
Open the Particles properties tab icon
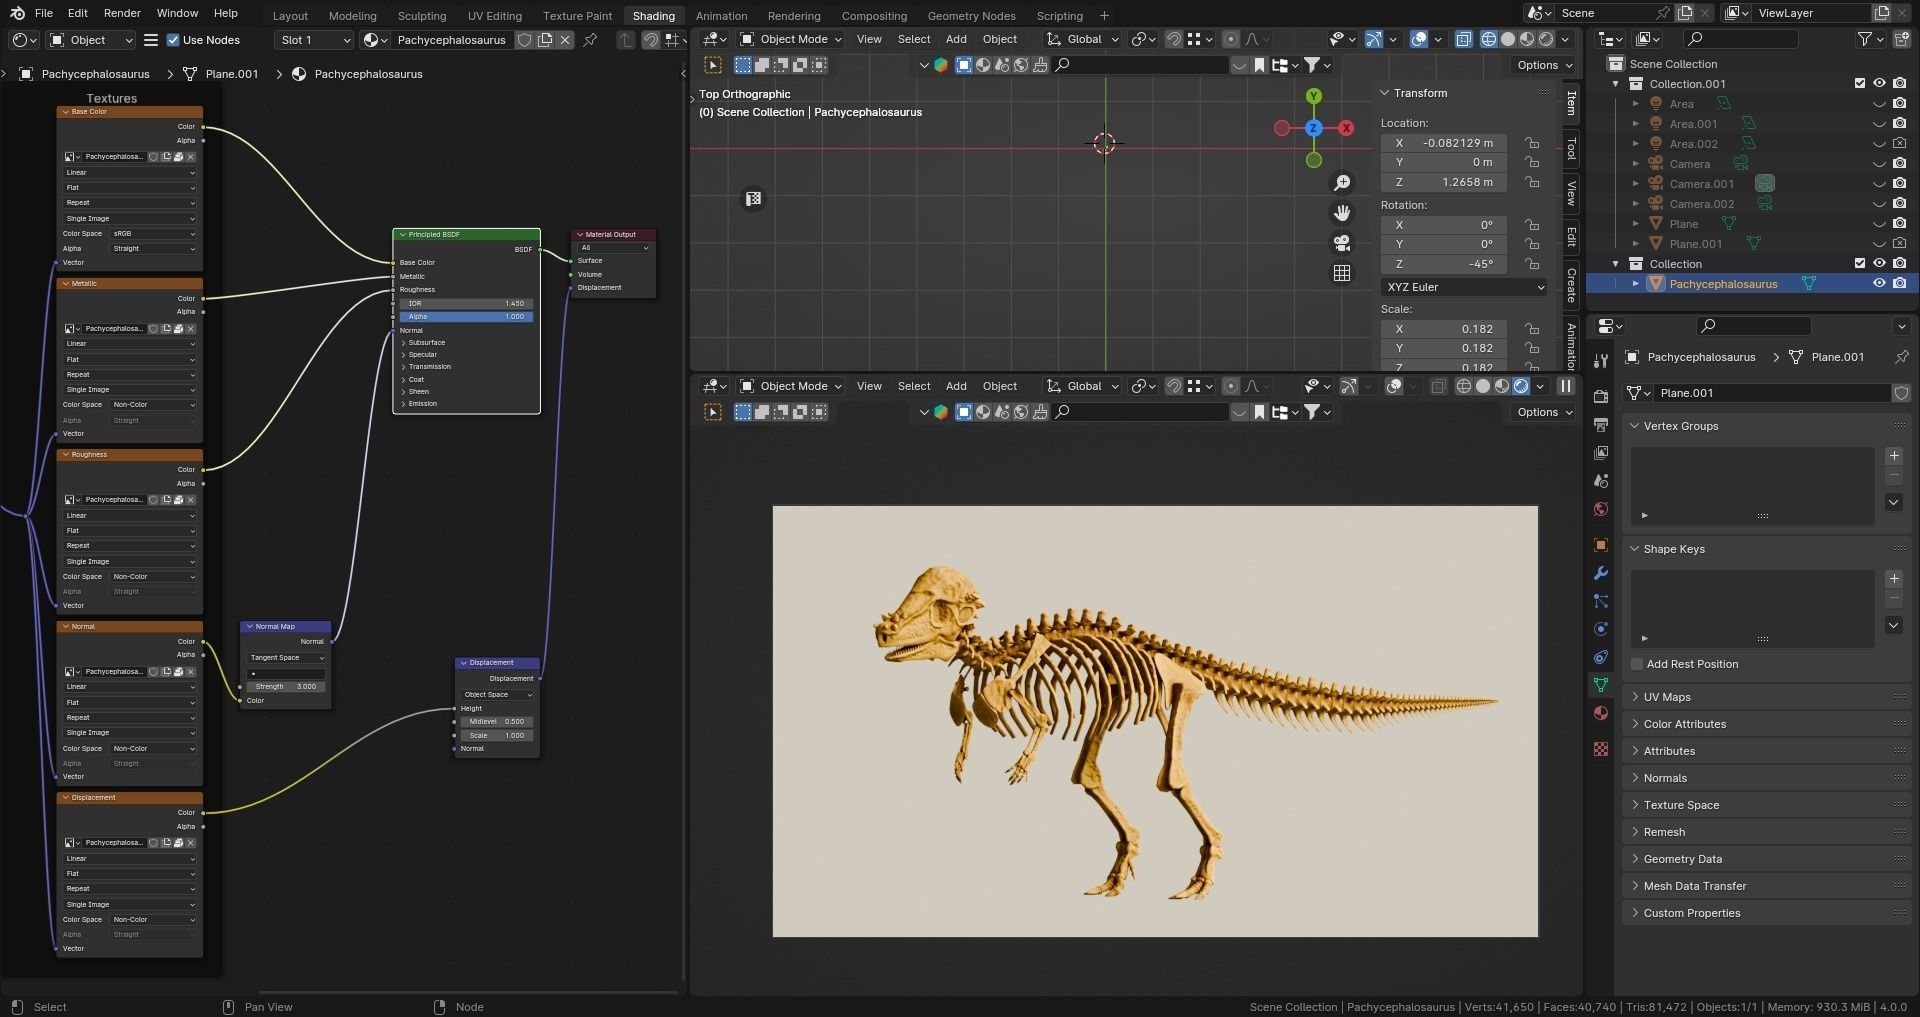point(1601,601)
